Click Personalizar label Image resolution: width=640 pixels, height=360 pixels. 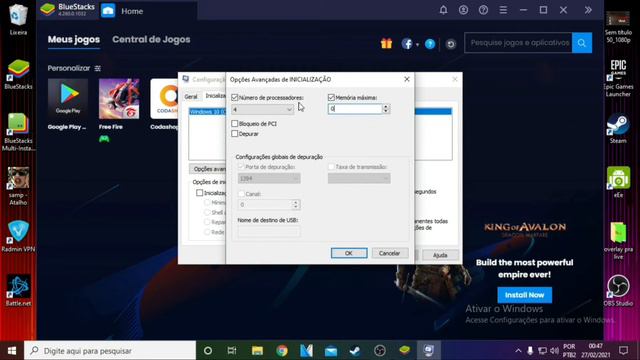[69, 68]
